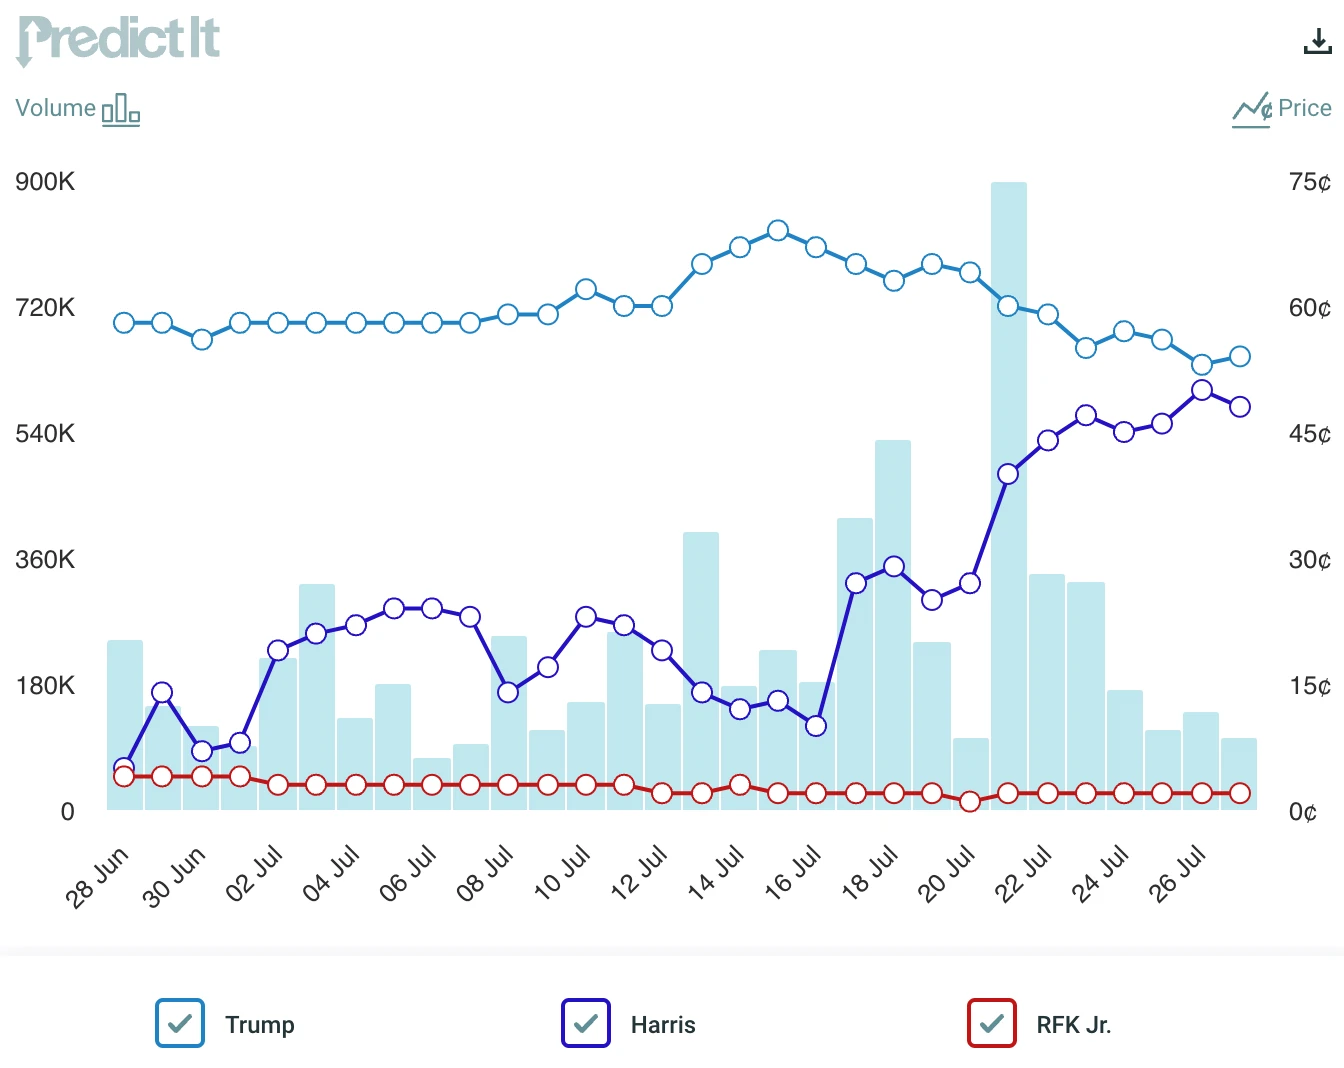The height and width of the screenshot is (1068, 1344).
Task: Click the PredictIt logo
Action: pyautogui.click(x=118, y=40)
